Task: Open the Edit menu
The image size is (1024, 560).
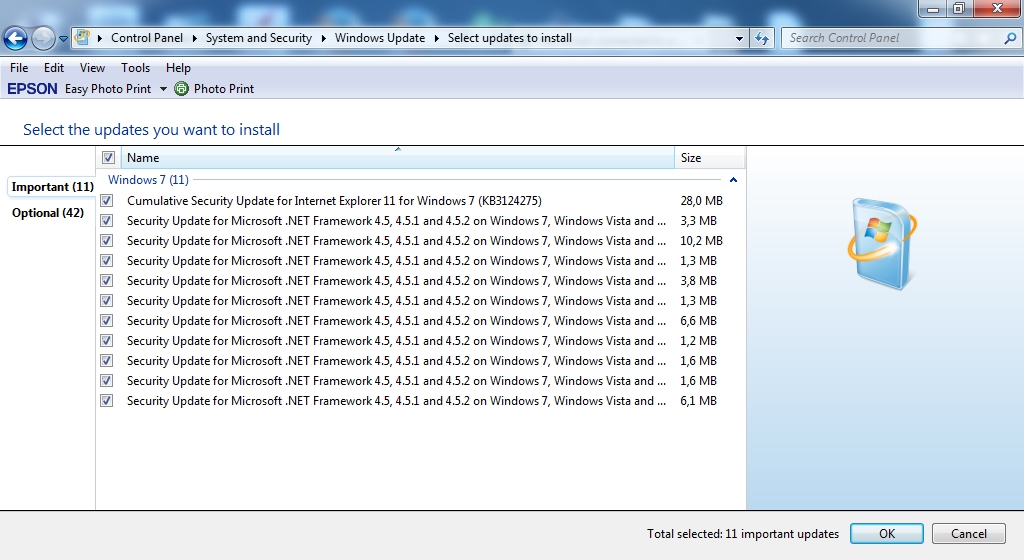Action: point(54,68)
